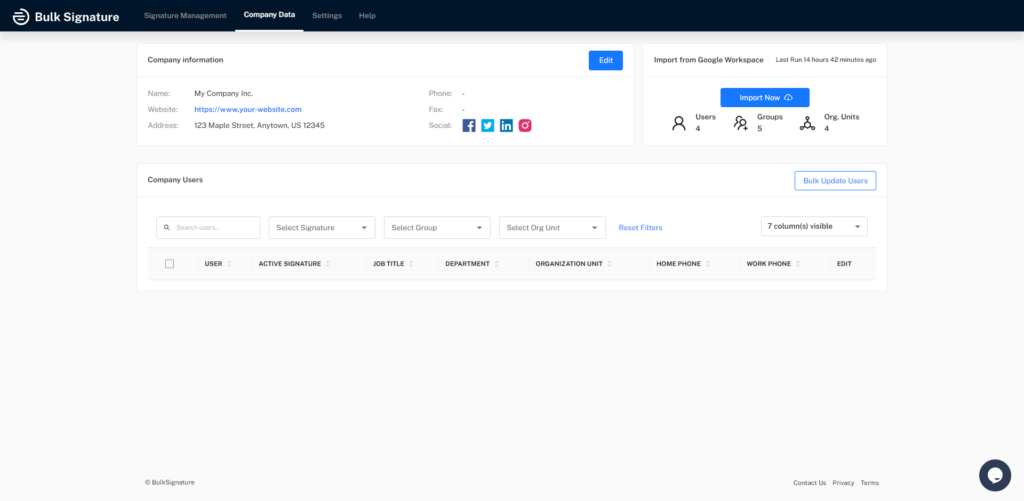
Task: Click the search magnifier icon
Action: [167, 227]
